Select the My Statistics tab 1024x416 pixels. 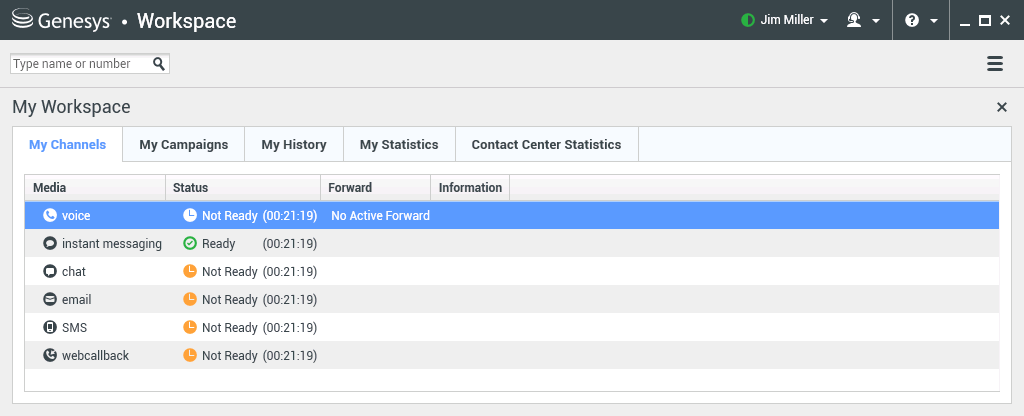pyautogui.click(x=399, y=145)
